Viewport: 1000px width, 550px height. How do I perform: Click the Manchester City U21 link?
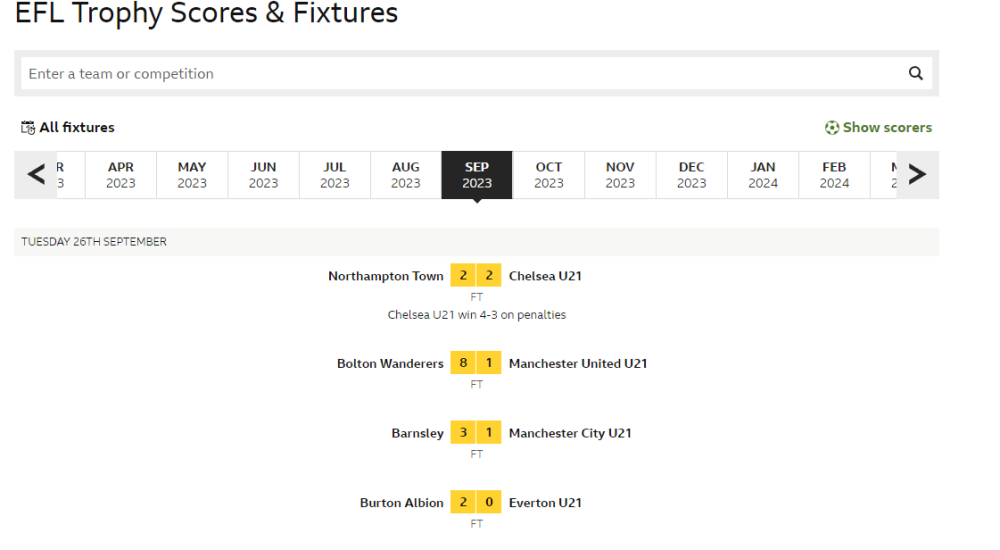570,433
